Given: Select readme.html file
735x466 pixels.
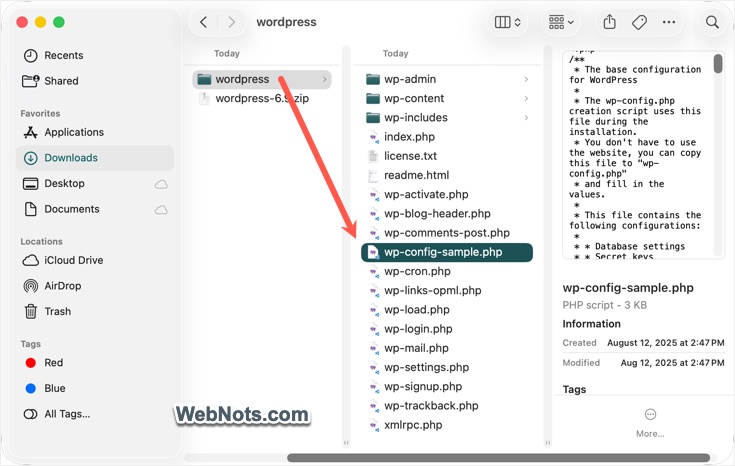Looking at the screenshot, I should (447, 175).
